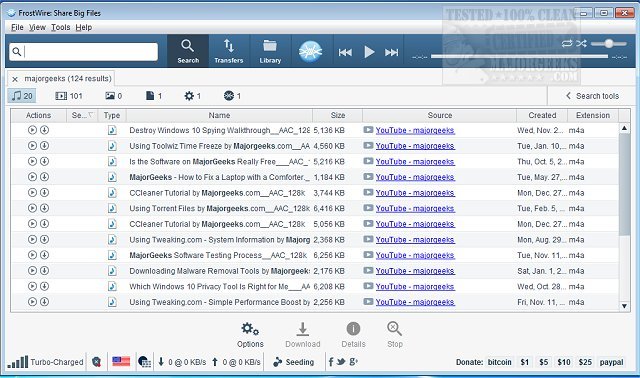640x378 pixels.
Task: Expand the Search tools panel
Action: [592, 96]
